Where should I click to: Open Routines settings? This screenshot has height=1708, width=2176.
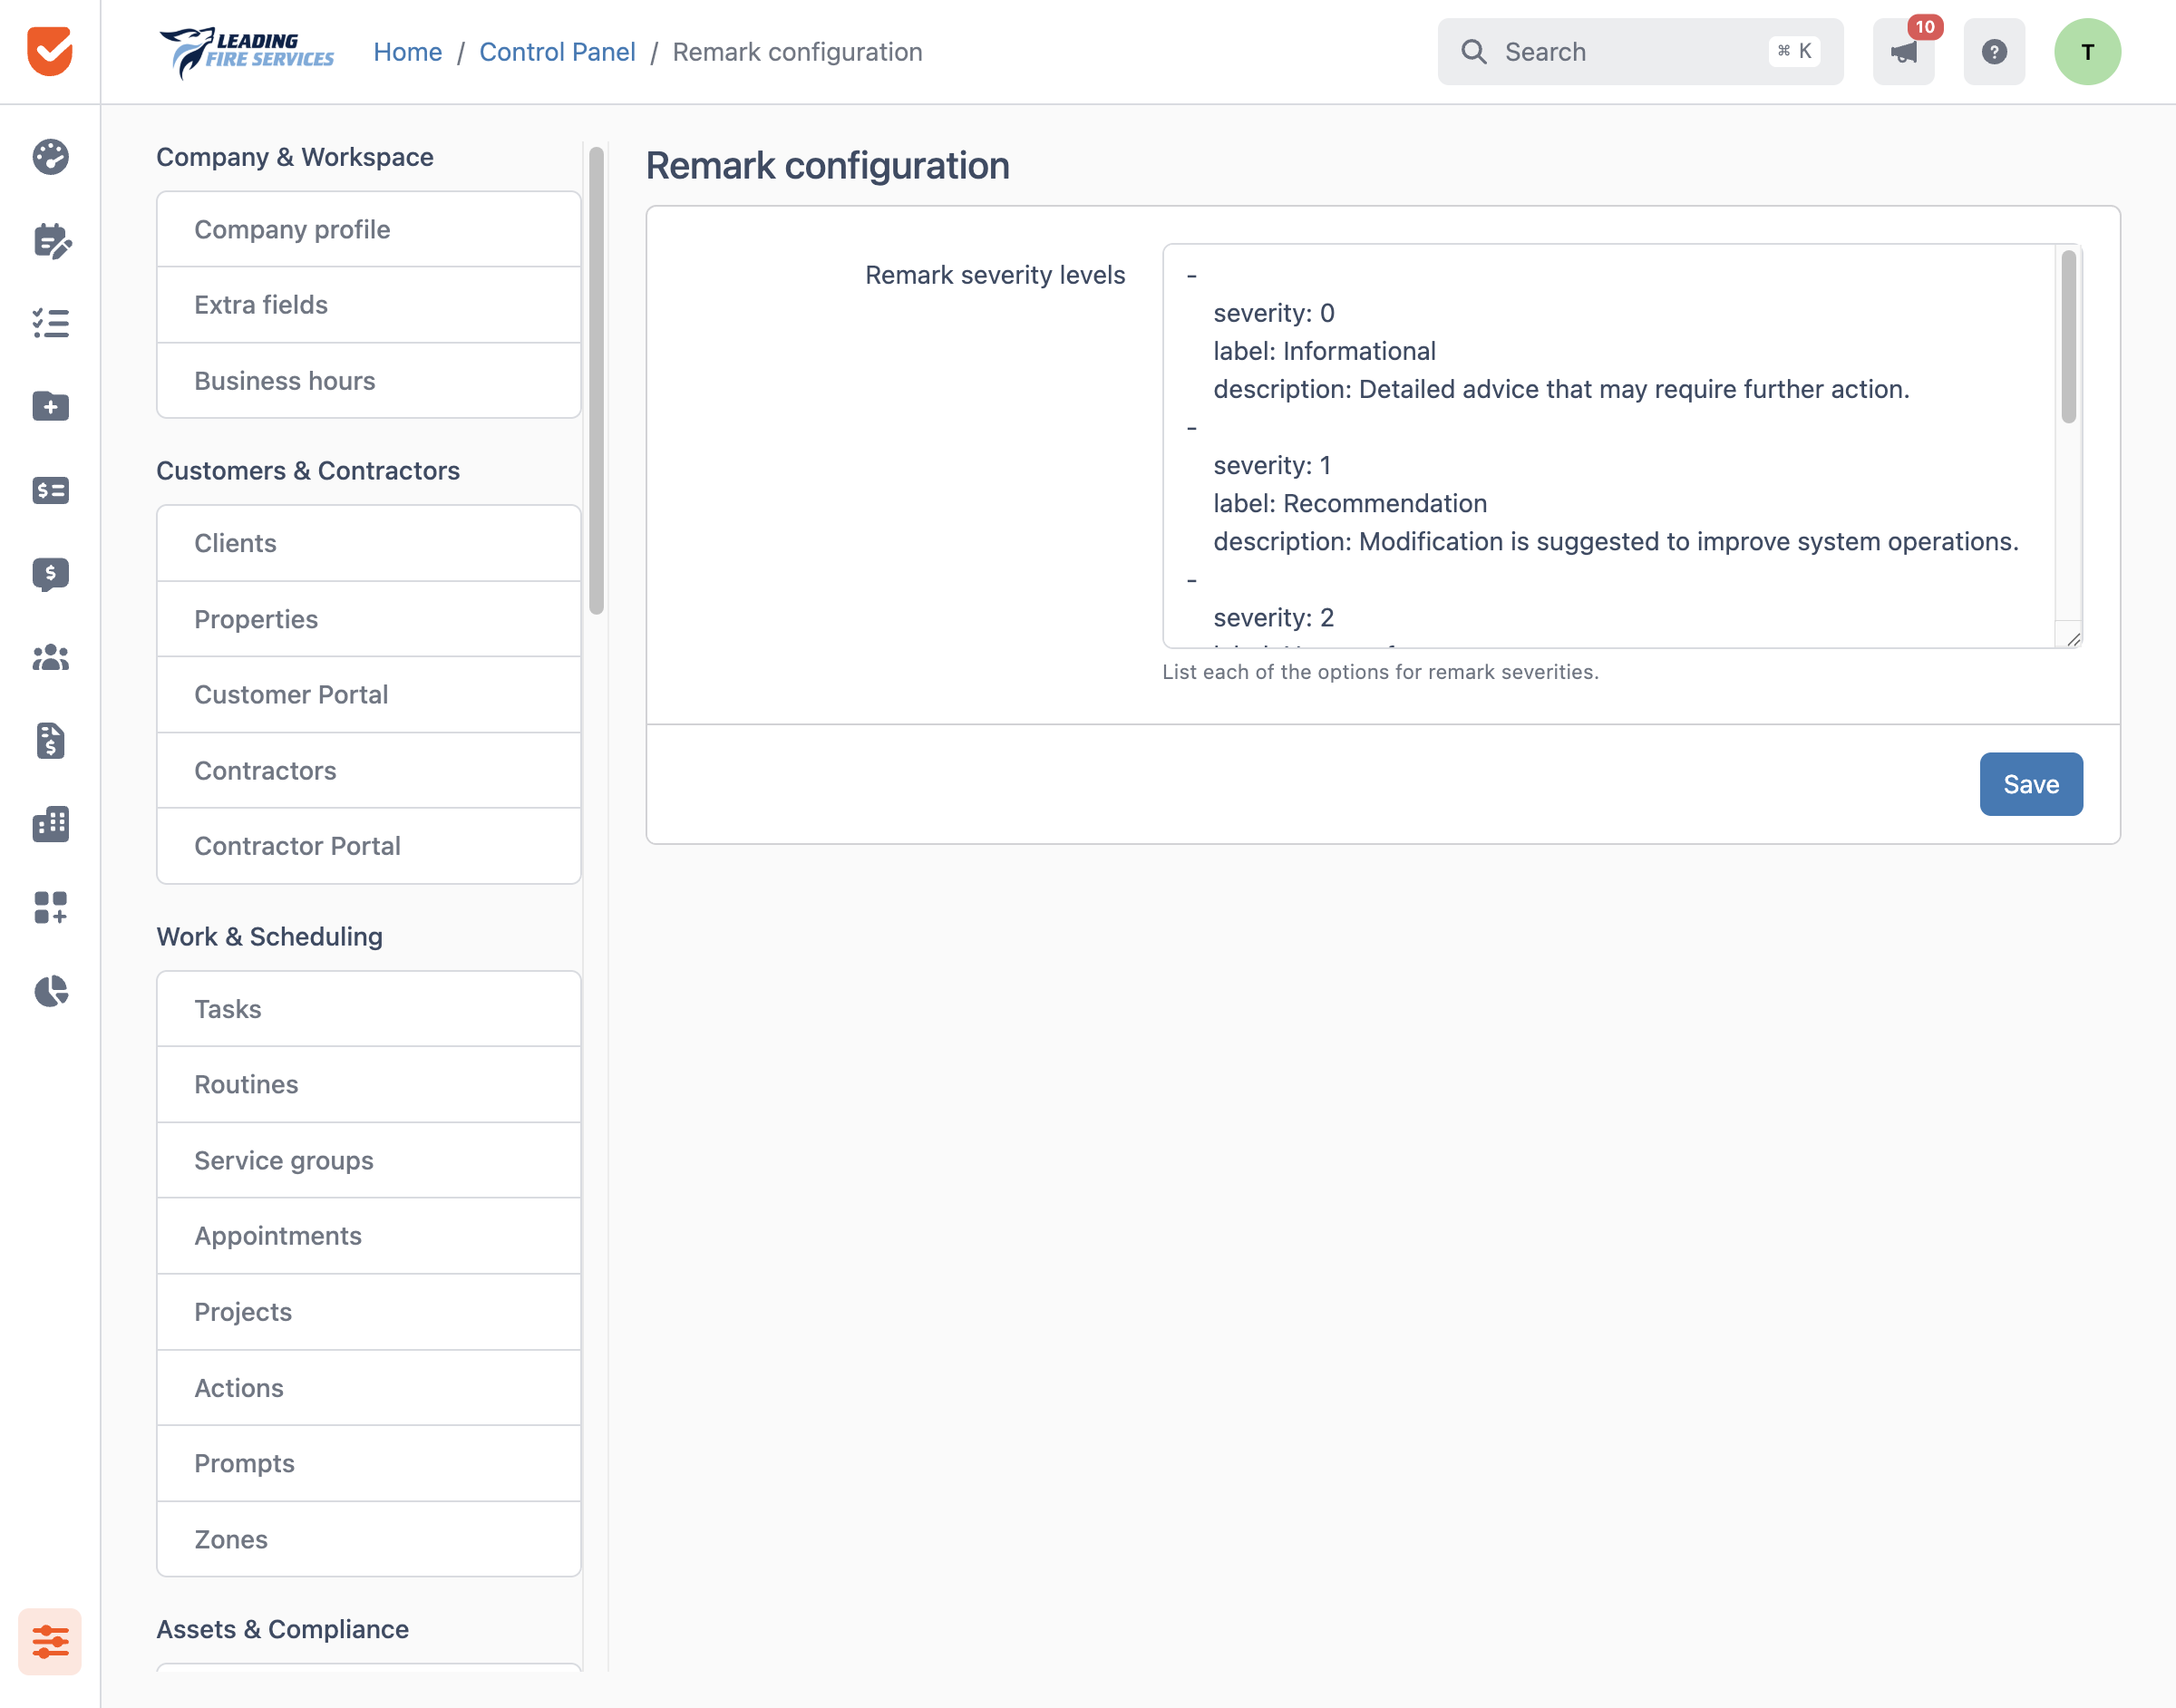click(368, 1085)
